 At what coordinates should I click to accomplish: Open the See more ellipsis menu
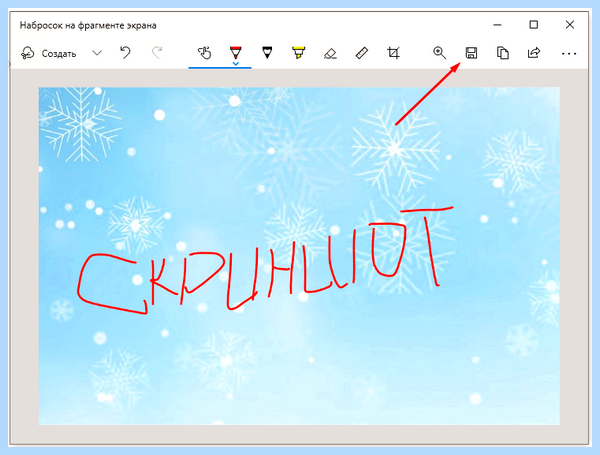click(569, 54)
